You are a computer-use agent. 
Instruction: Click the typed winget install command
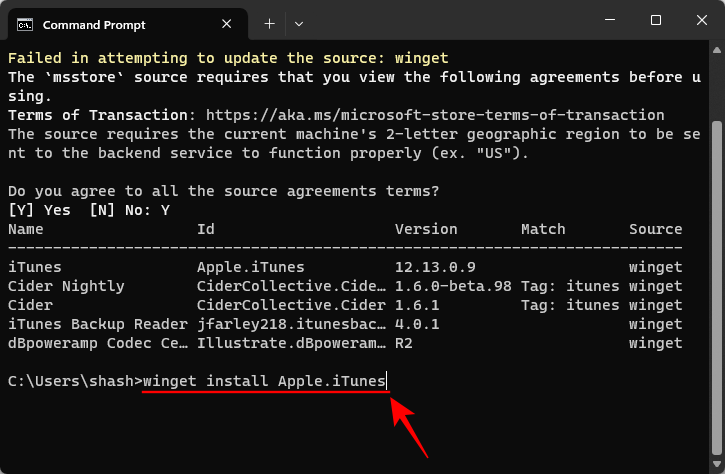(264, 381)
